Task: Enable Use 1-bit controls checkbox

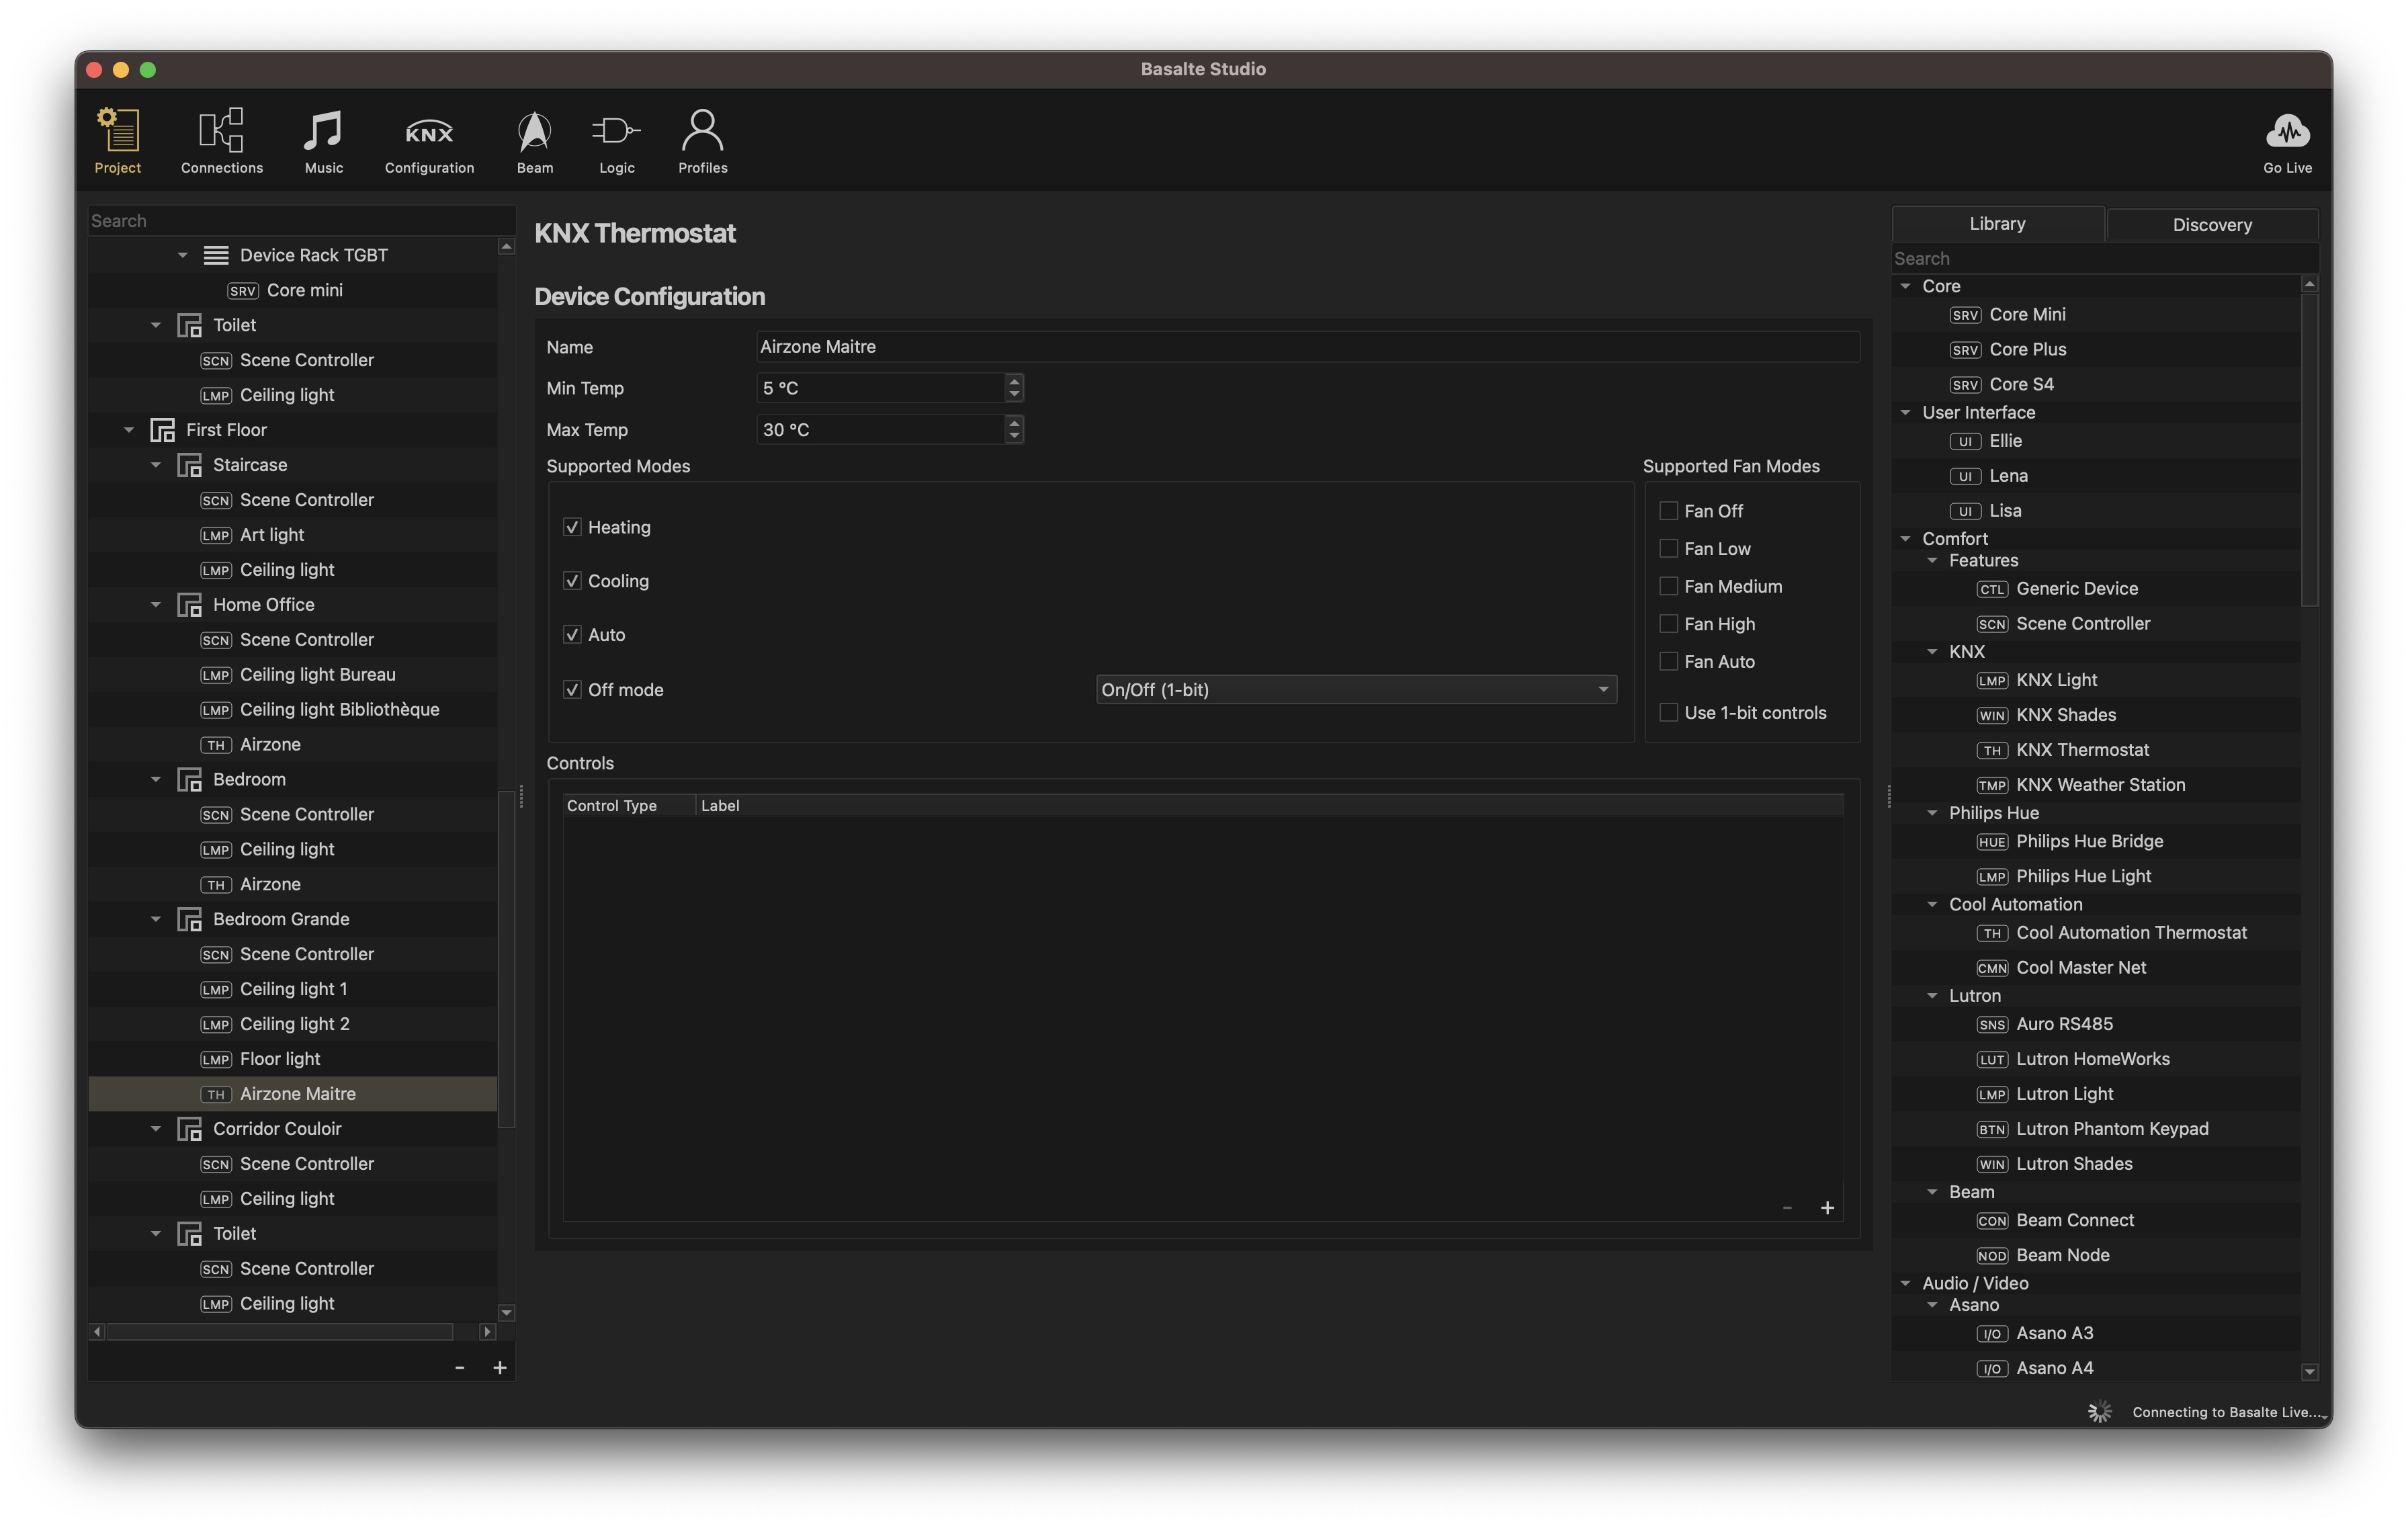Action: click(1668, 712)
